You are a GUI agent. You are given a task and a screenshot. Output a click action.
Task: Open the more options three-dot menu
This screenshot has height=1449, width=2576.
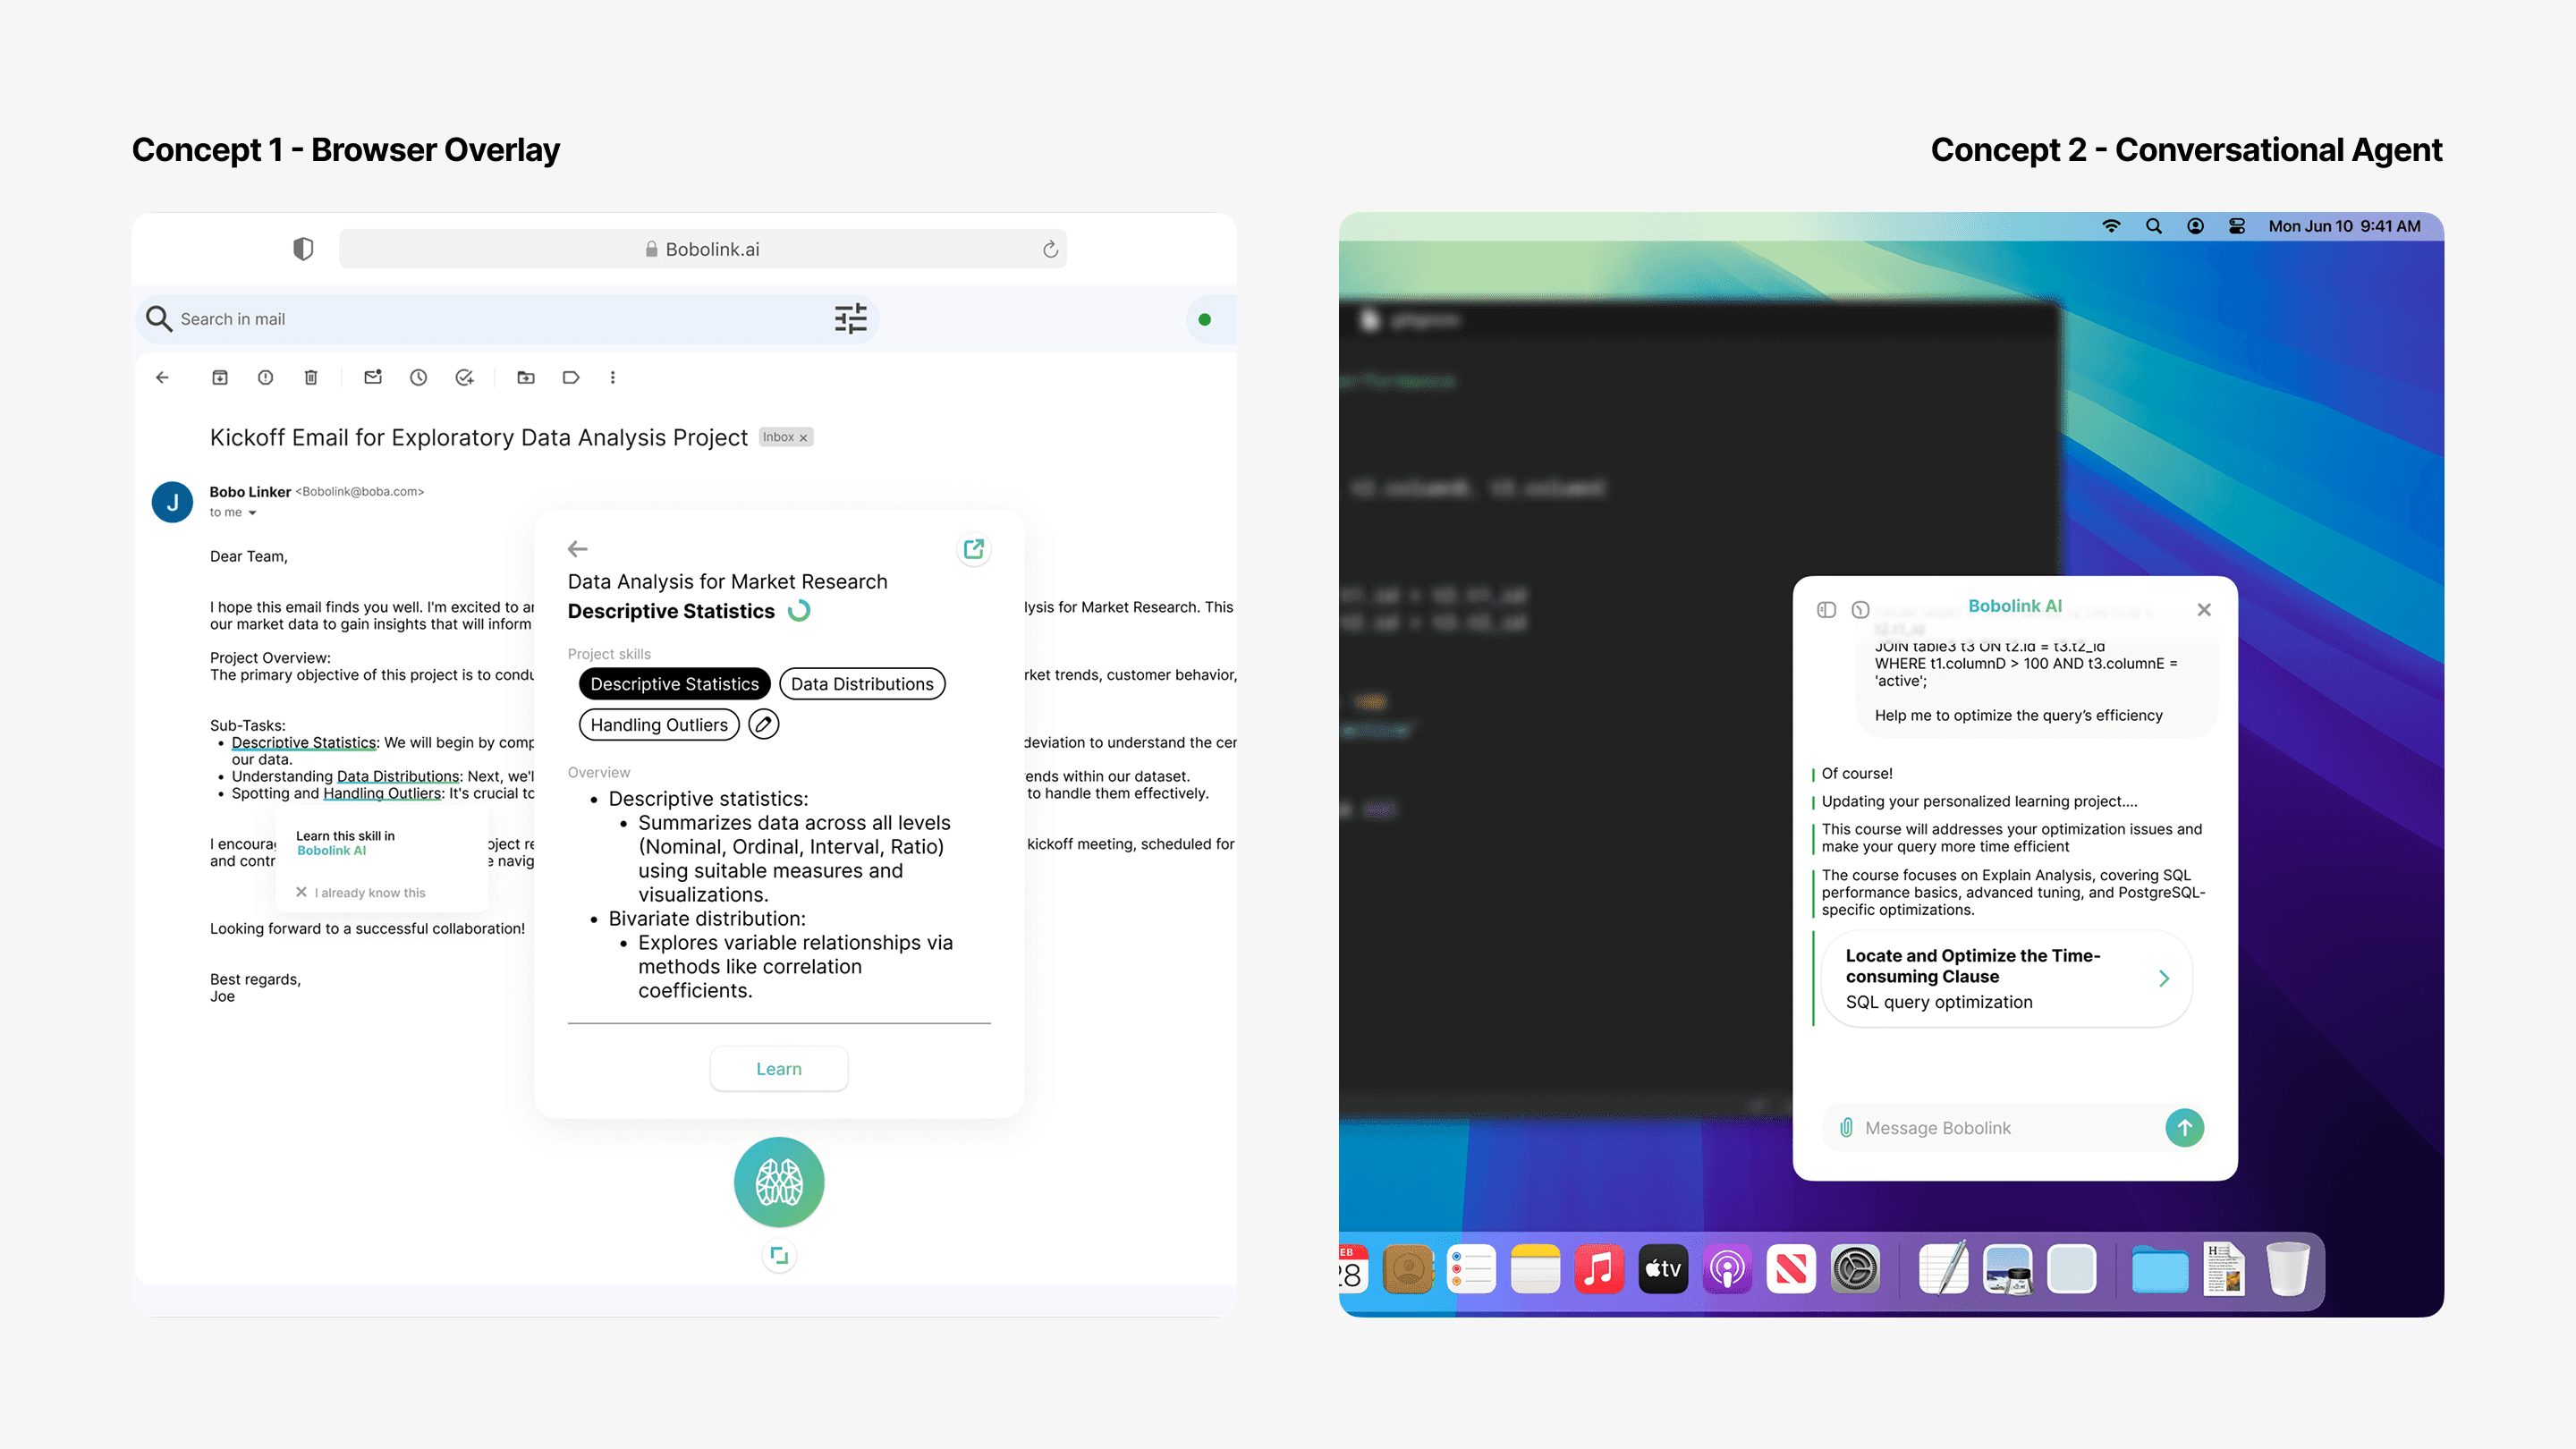[x=613, y=377]
